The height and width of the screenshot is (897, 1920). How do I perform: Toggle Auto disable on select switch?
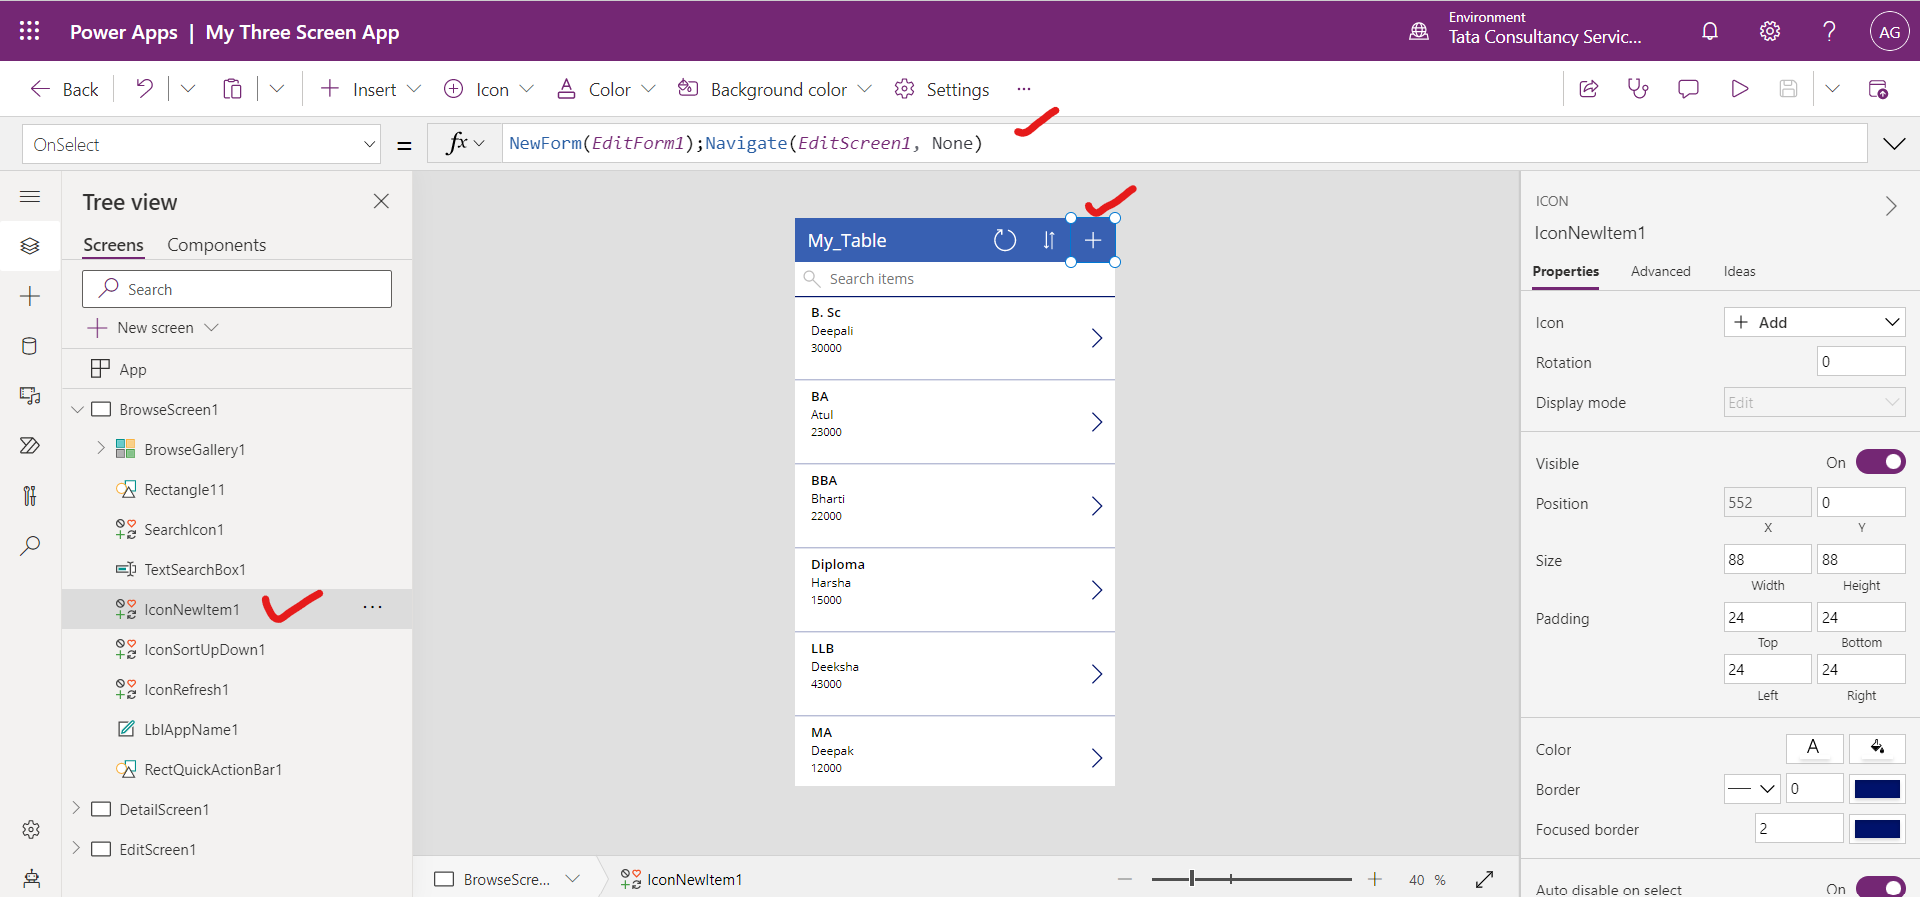click(x=1880, y=888)
